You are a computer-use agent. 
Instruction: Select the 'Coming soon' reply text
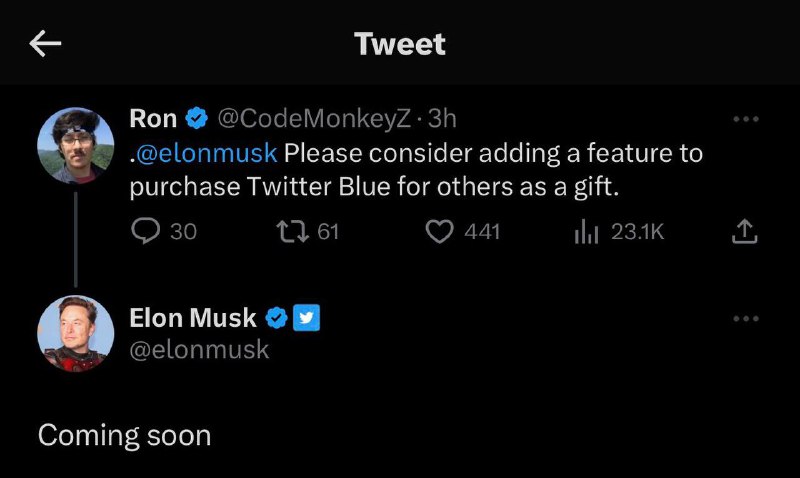click(x=124, y=435)
